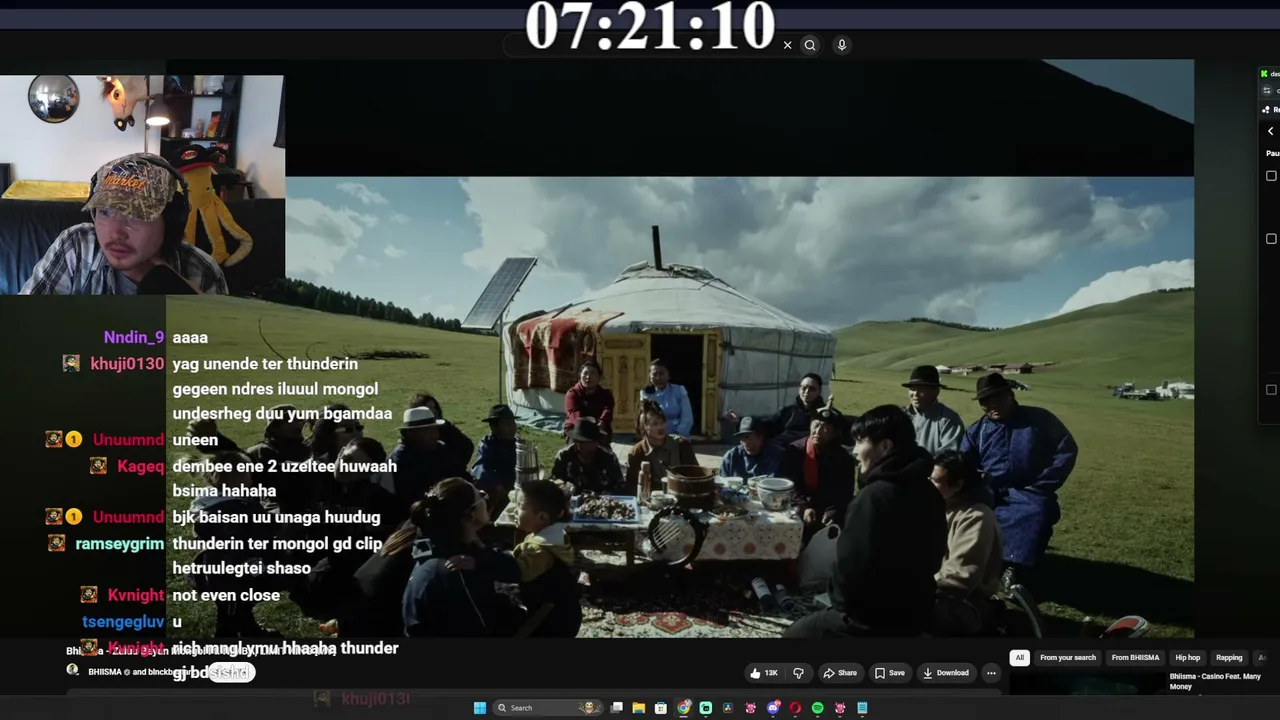Click the chat username Nndin_9
Screen dimensions: 1280x720
pyautogui.click(x=134, y=338)
